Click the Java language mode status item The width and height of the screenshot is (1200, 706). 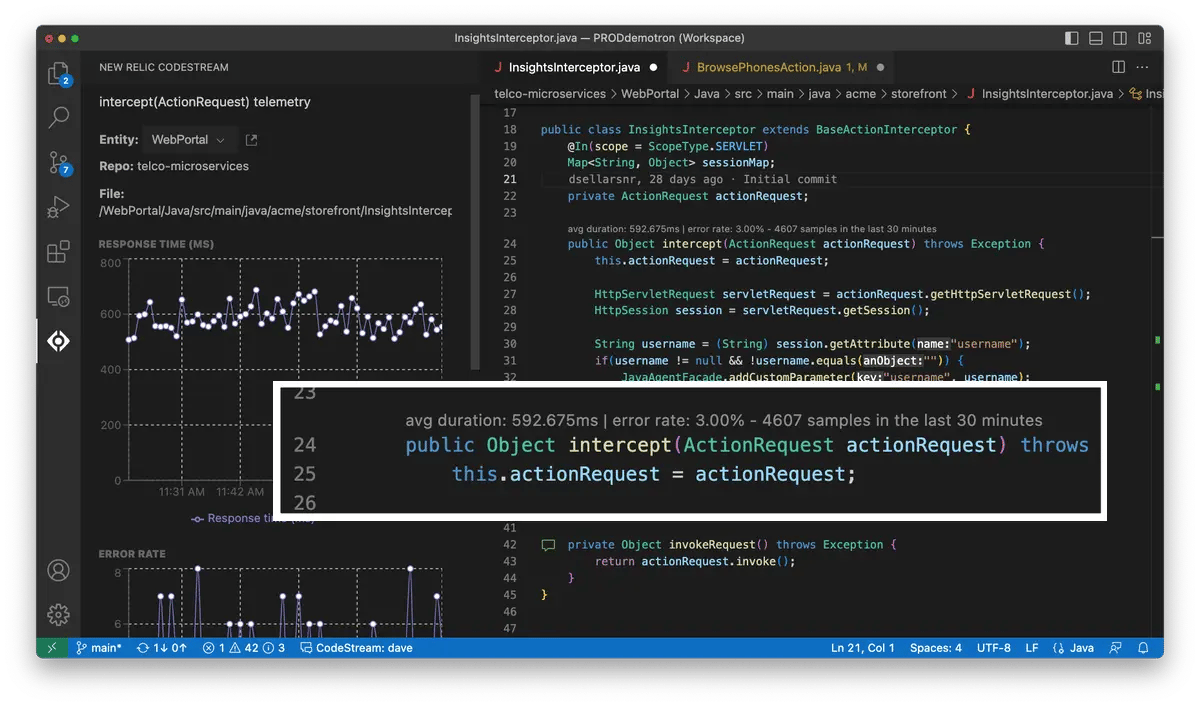[x=1074, y=648]
